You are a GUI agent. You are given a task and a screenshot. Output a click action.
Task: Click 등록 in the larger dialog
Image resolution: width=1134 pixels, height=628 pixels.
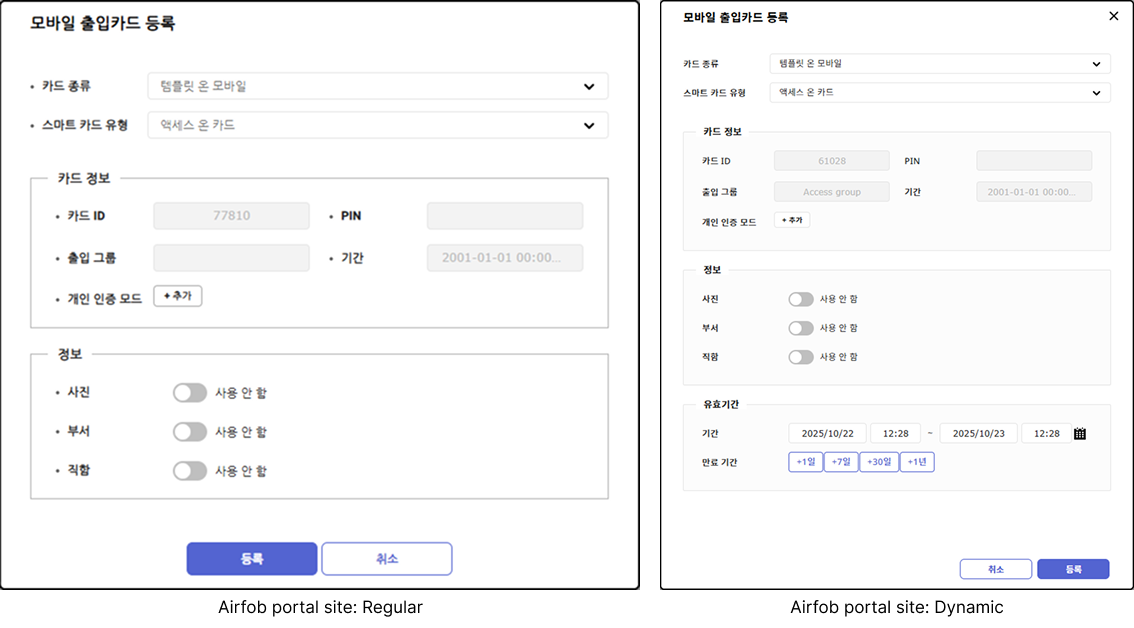[251, 559]
